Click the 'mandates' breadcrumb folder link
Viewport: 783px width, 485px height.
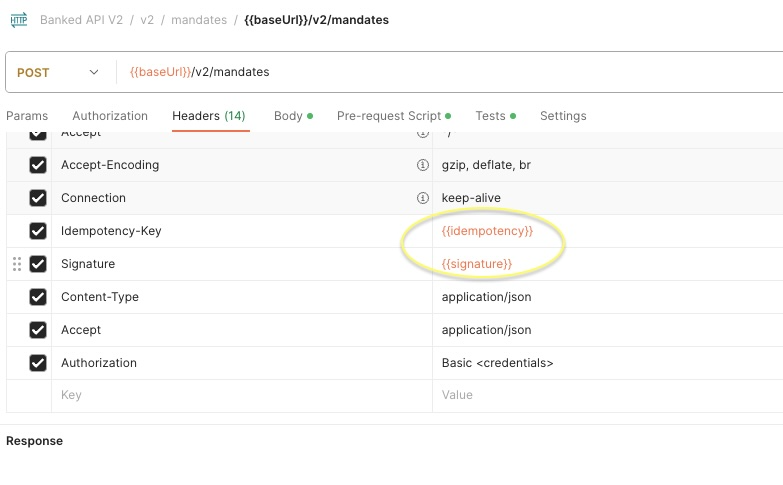point(201,20)
